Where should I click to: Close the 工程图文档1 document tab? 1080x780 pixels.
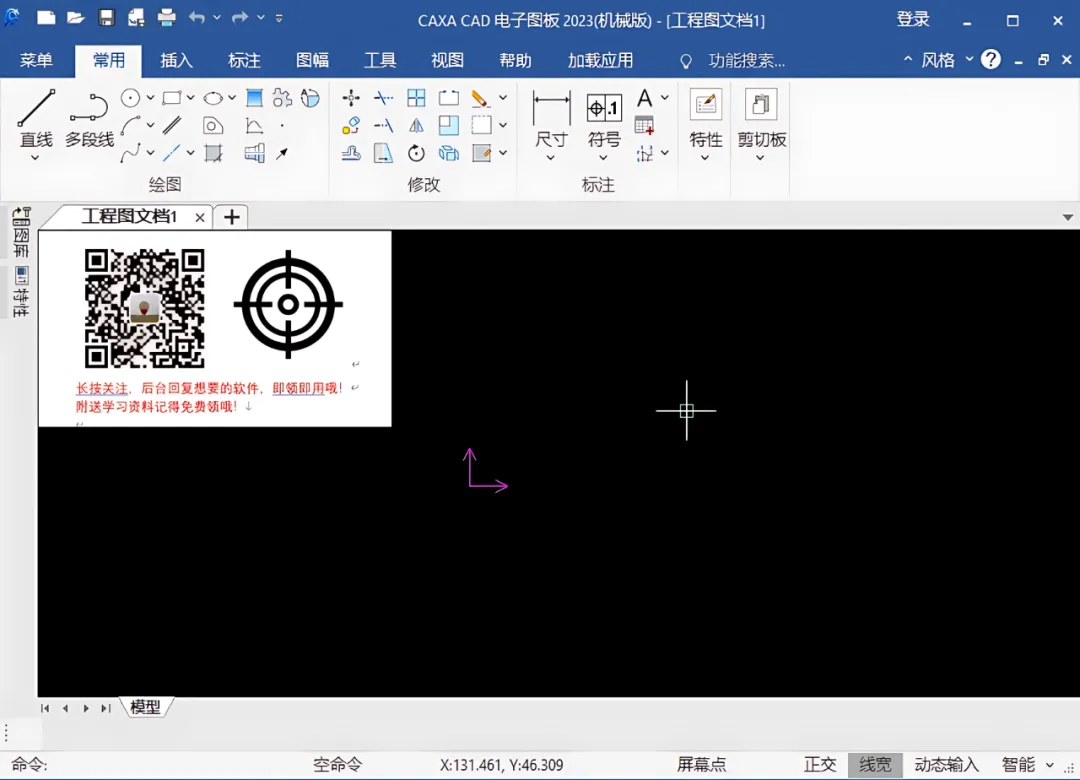[200, 218]
